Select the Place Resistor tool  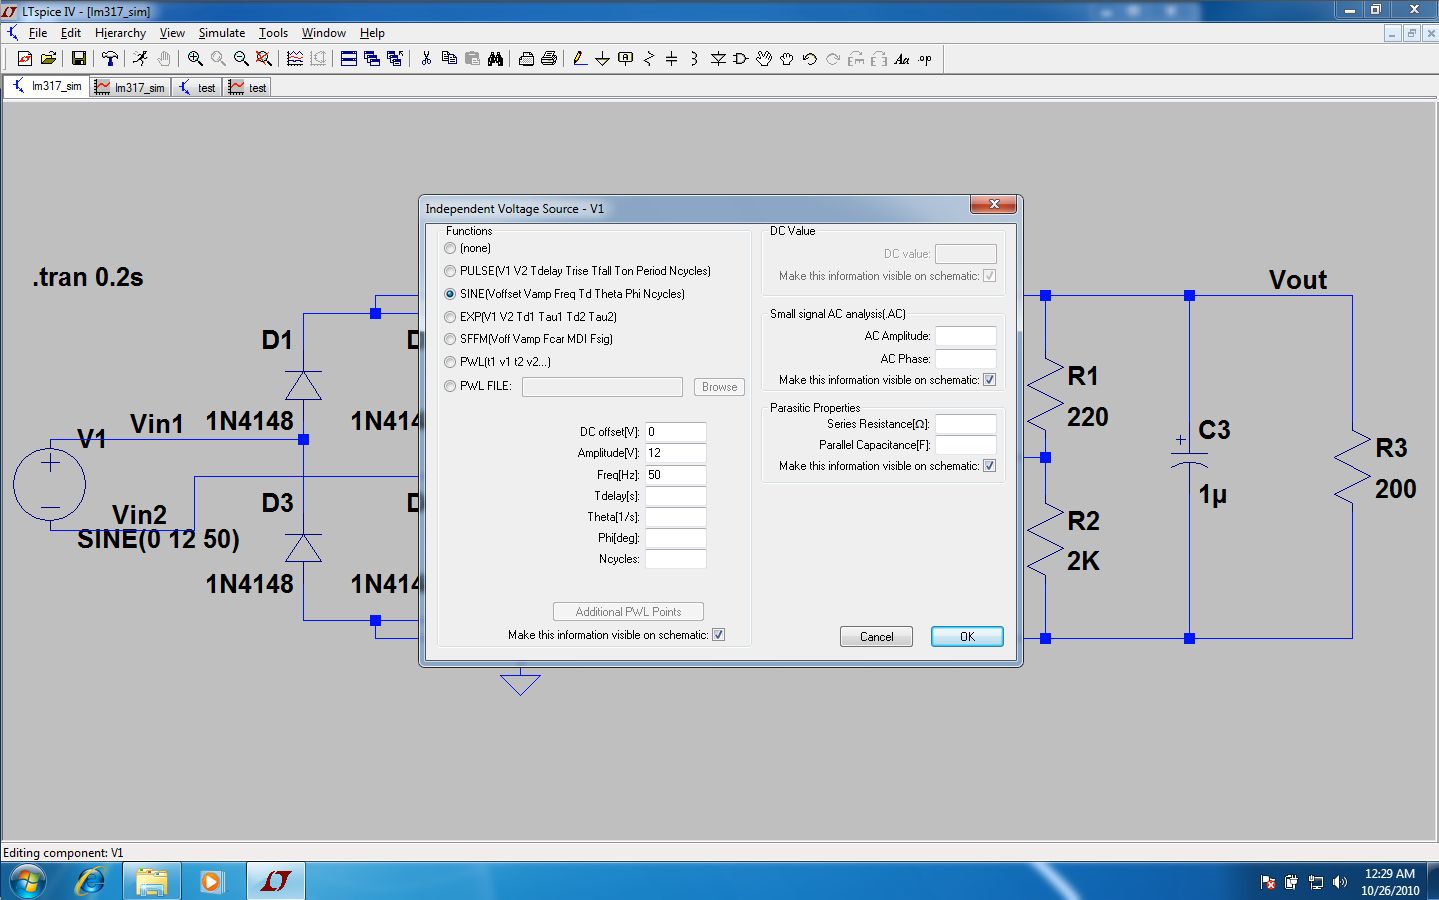coord(648,59)
